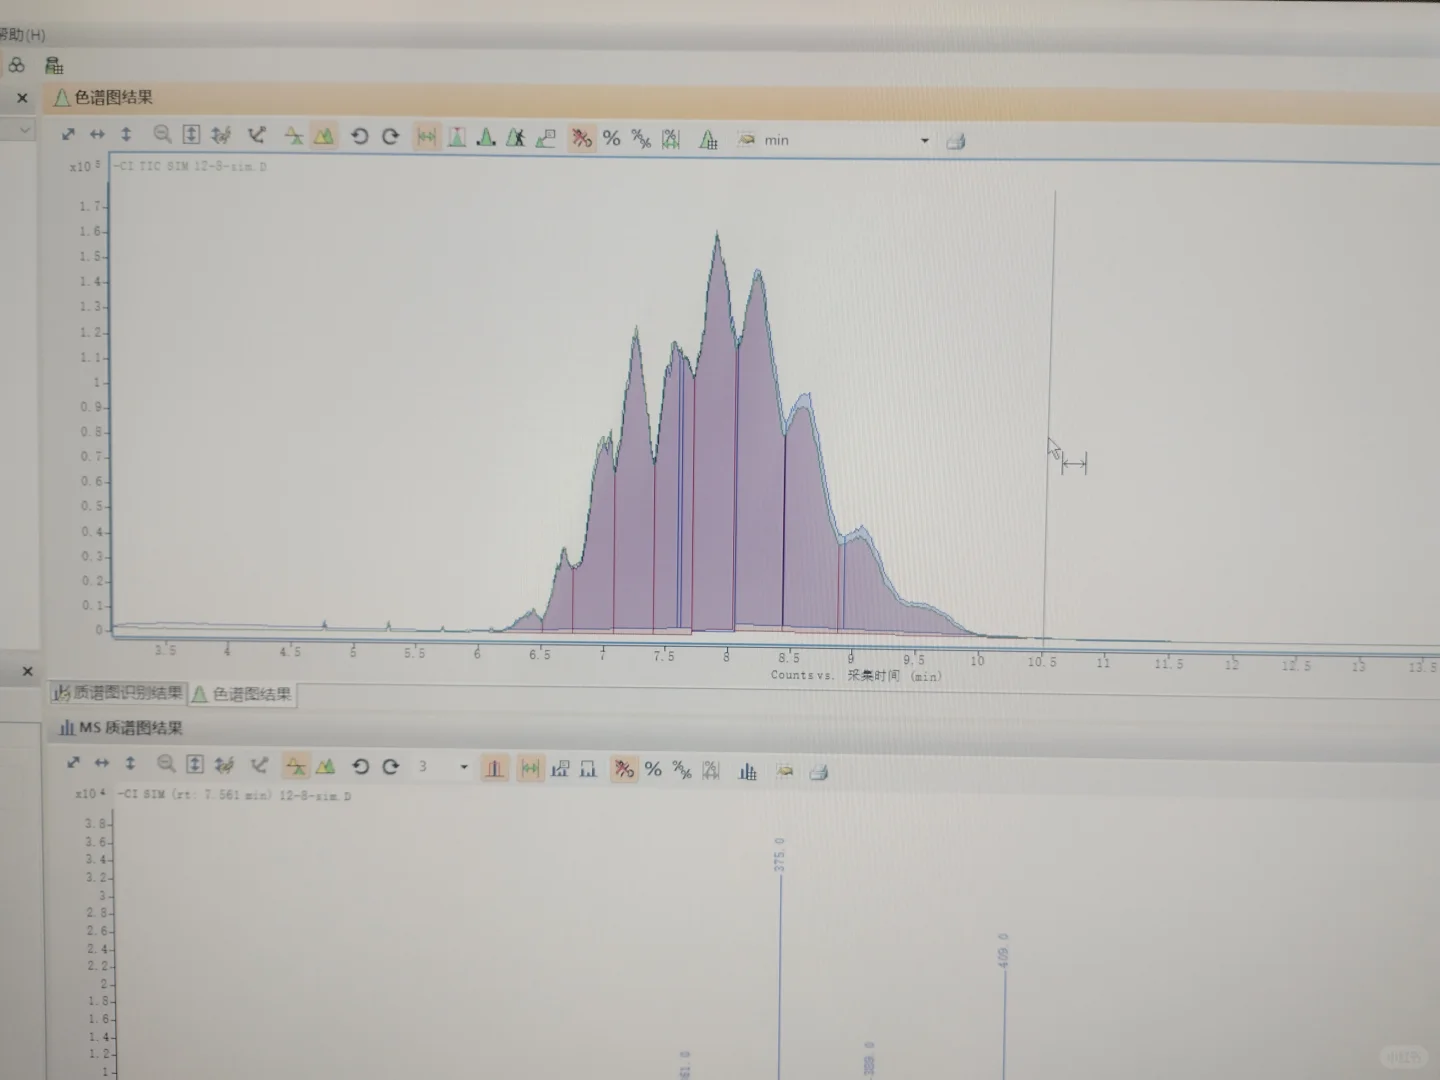
Task: Redo the zoom in chromatogram toolbar
Action: tap(390, 136)
